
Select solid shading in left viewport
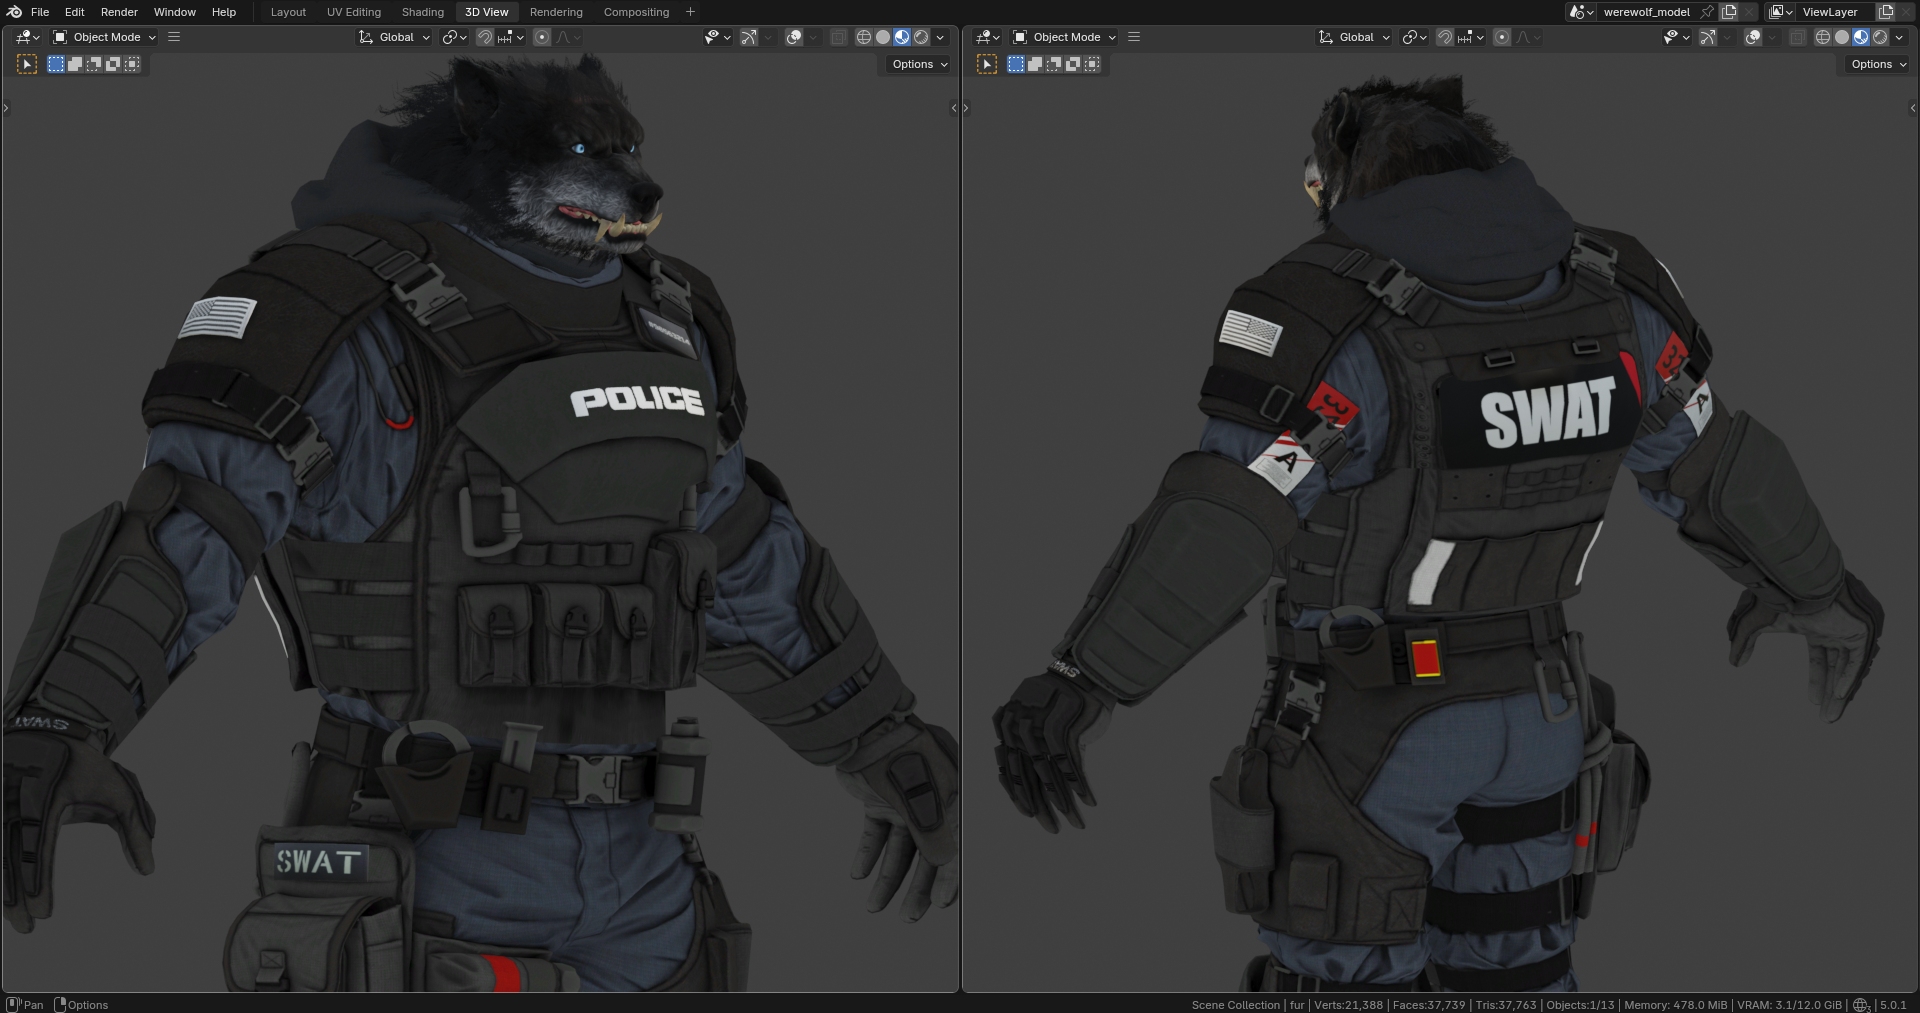point(883,37)
